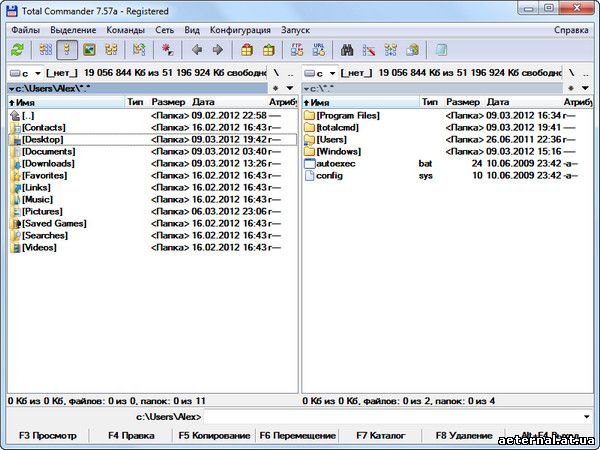Image resolution: width=600 pixels, height=450 pixels.
Task: Select the [..] parent folder row
Action: [x=152, y=116]
